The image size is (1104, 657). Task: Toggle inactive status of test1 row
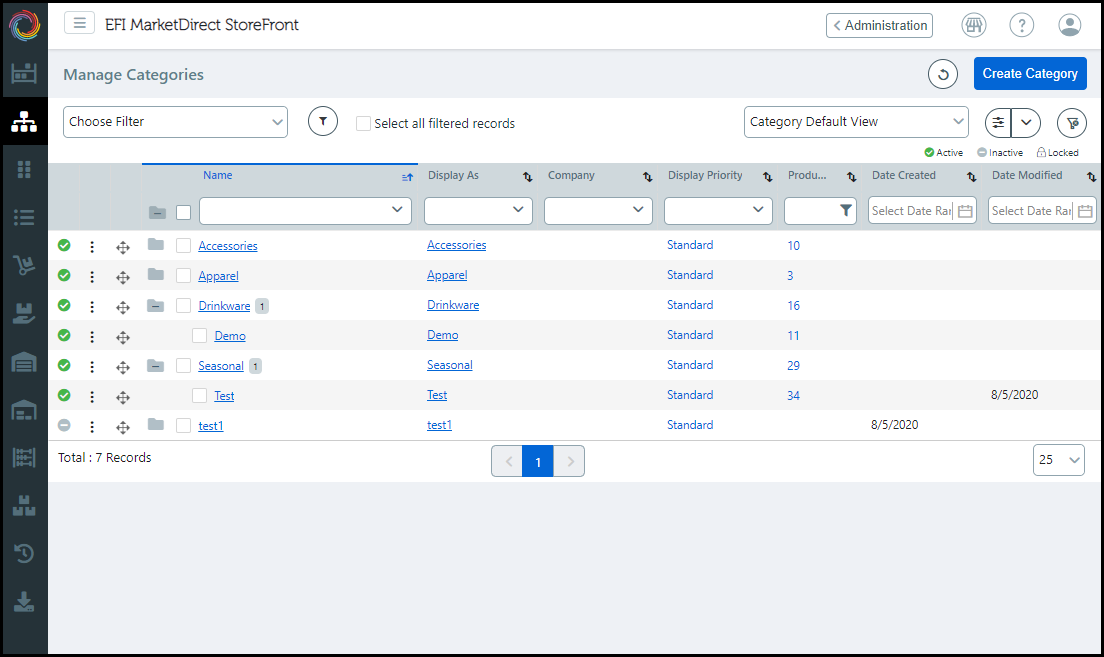[x=64, y=425]
